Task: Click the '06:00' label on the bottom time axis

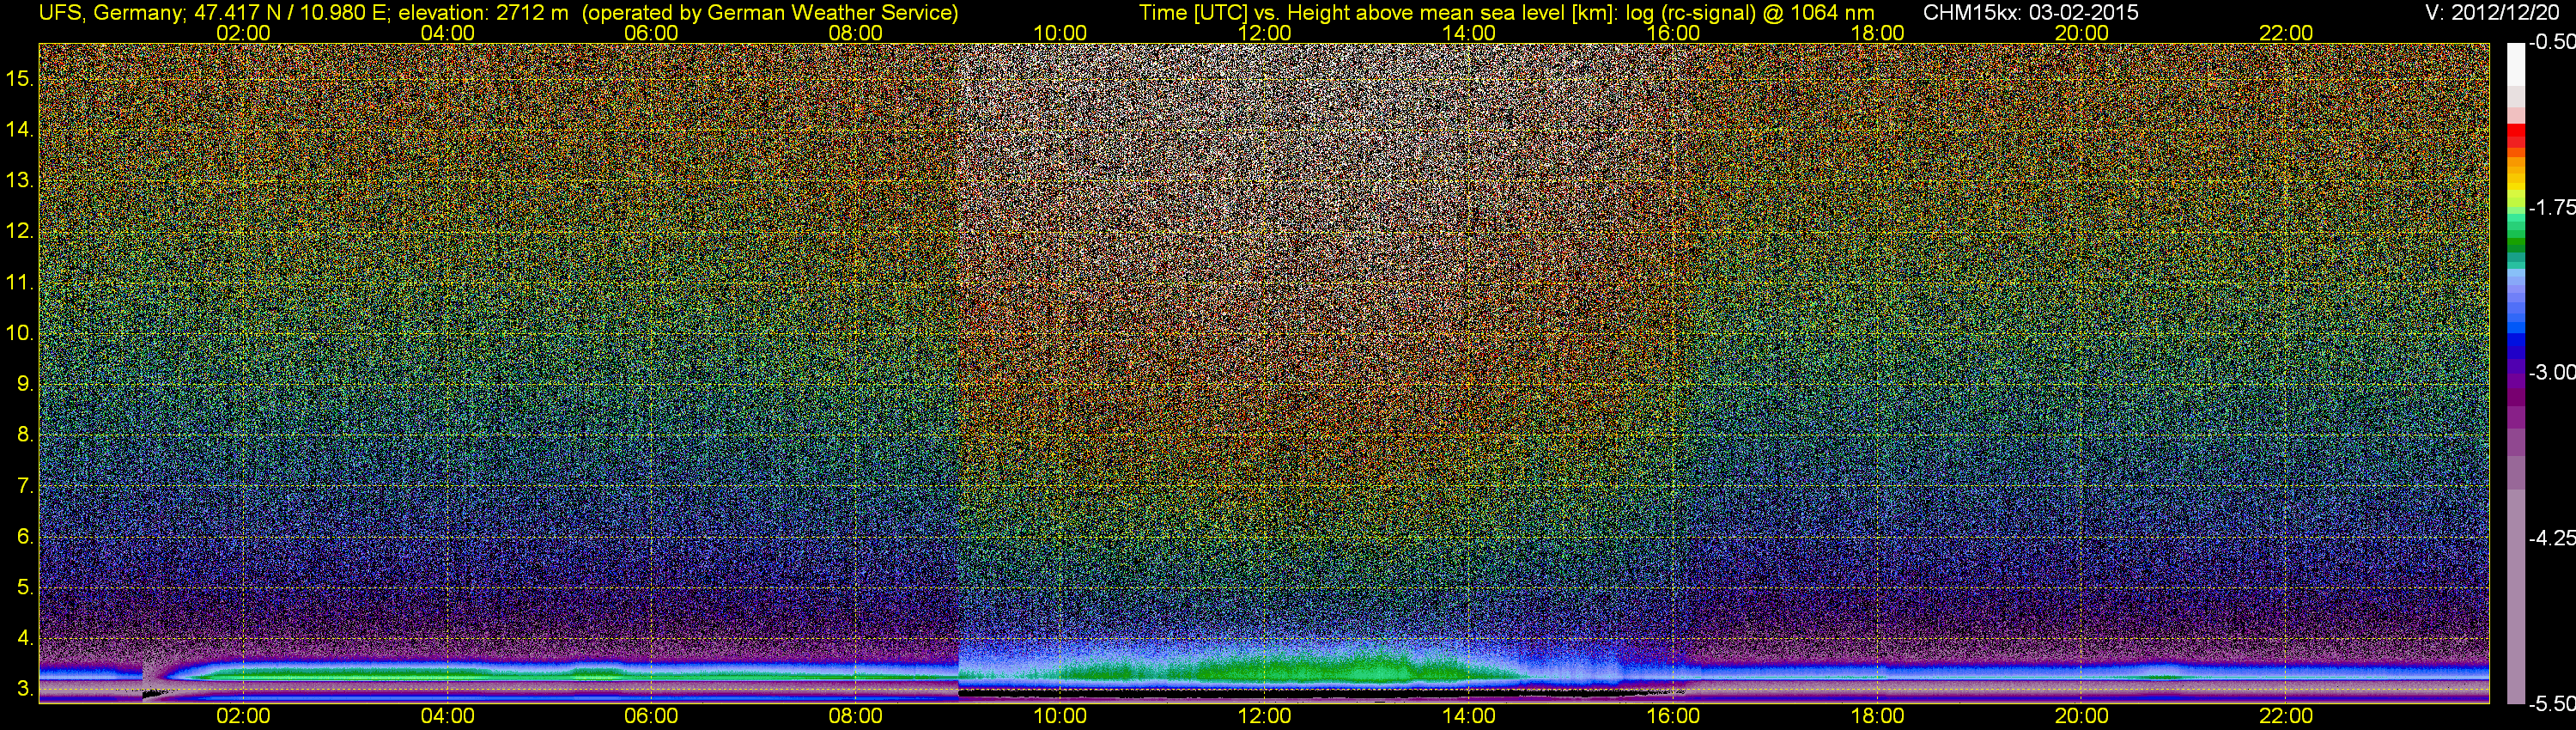Action: [651, 716]
